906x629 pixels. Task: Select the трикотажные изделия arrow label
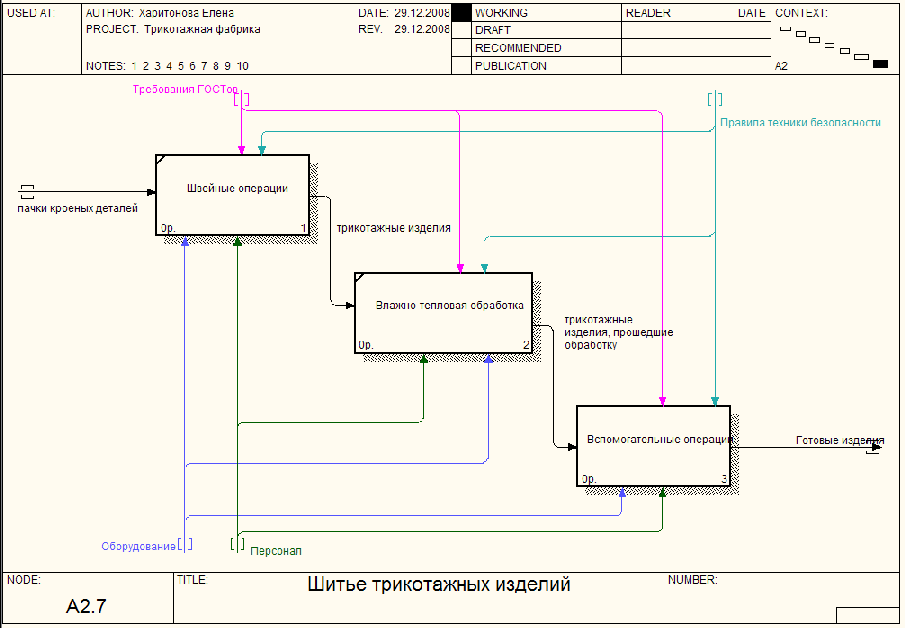[x=393, y=228]
